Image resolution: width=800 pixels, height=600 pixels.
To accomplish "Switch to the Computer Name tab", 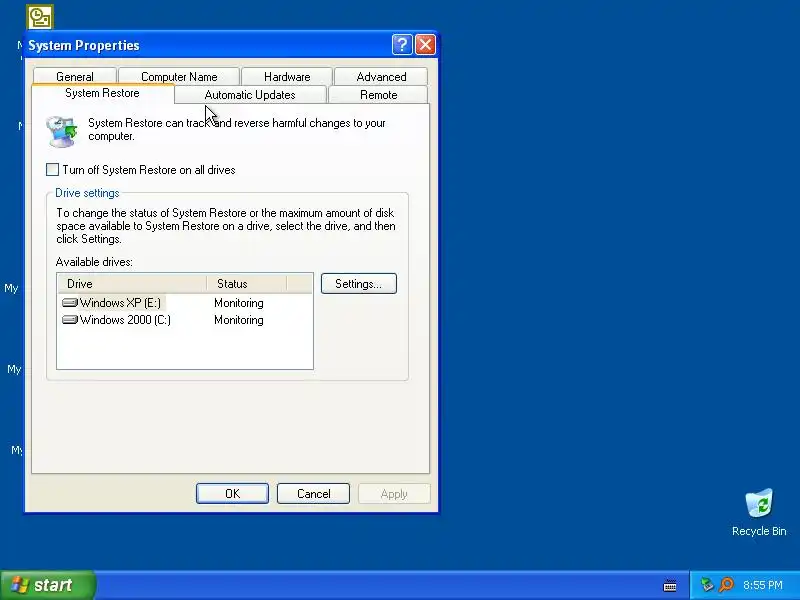I will (179, 77).
